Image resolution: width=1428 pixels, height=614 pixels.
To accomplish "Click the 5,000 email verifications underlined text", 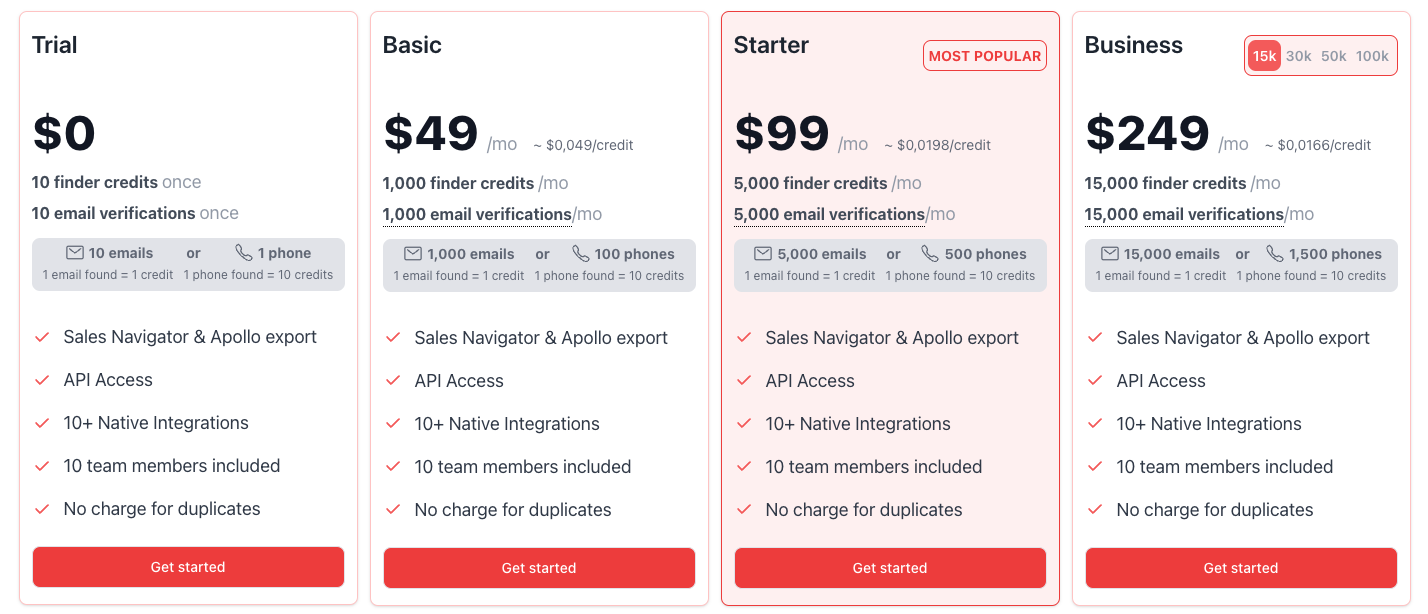I will click(x=828, y=214).
